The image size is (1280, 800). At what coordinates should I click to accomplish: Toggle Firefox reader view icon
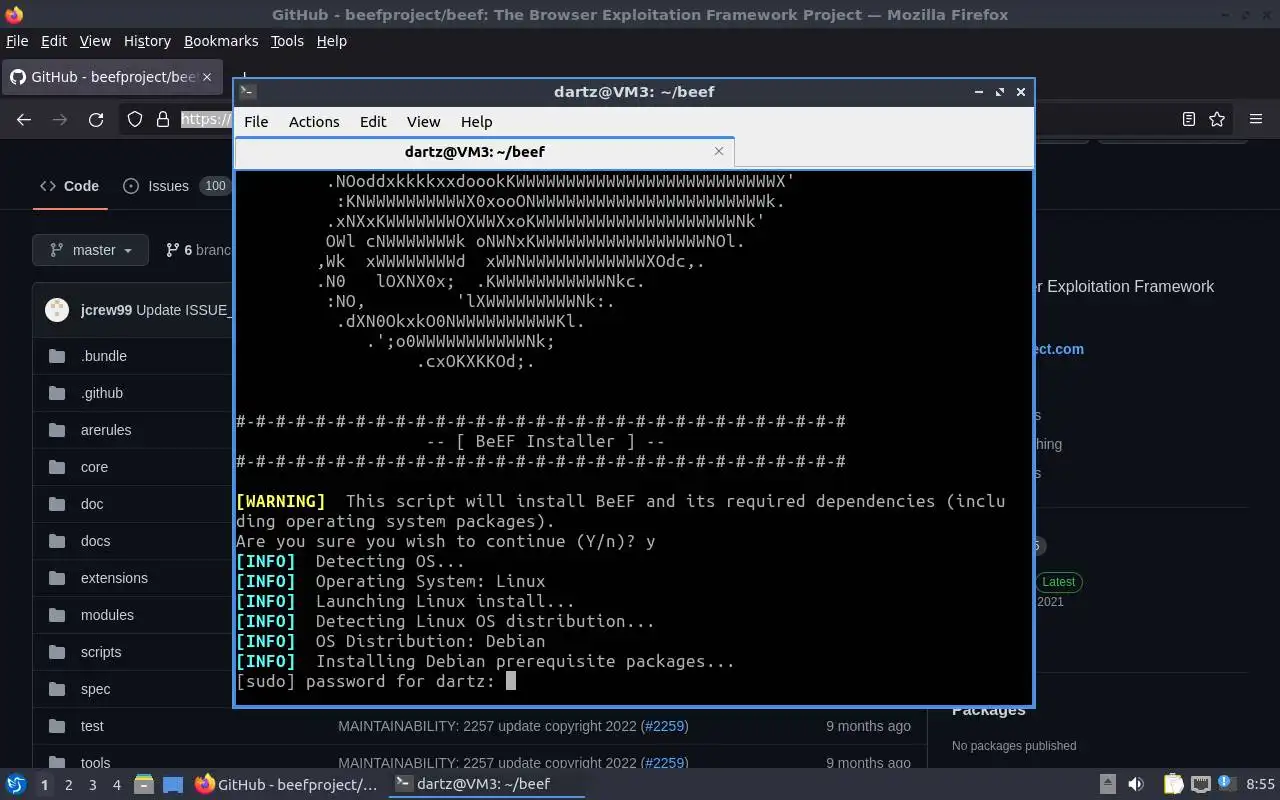point(1188,119)
